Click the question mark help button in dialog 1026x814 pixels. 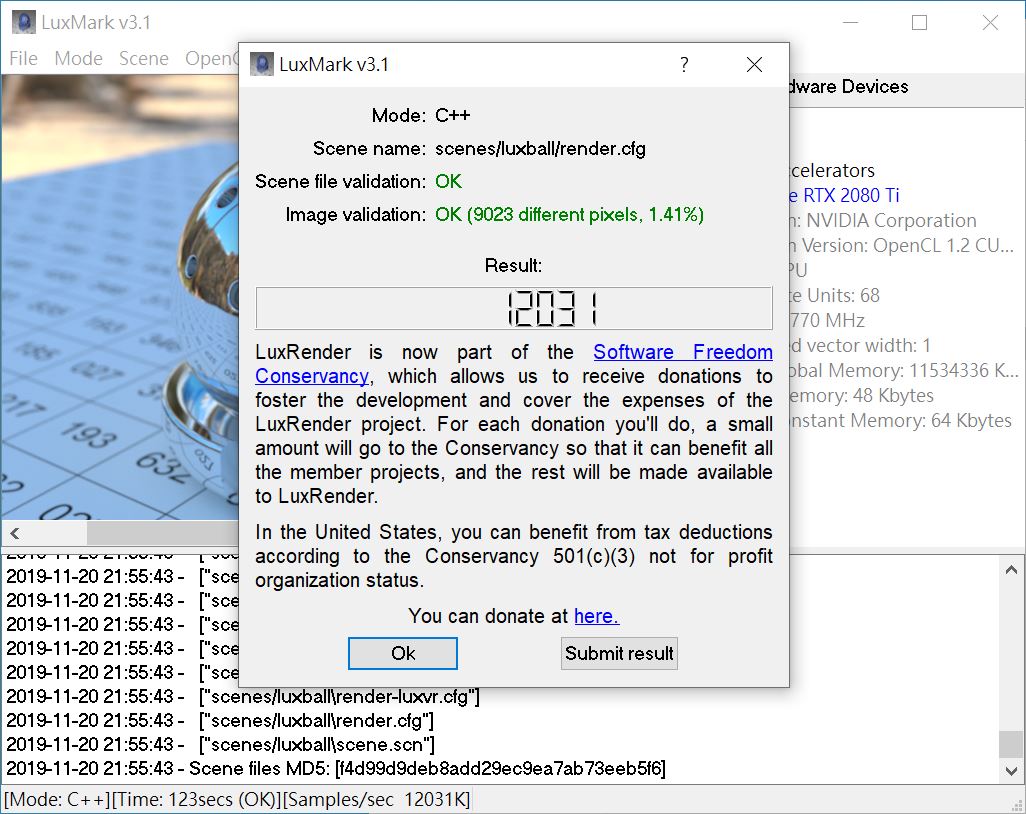(684, 65)
